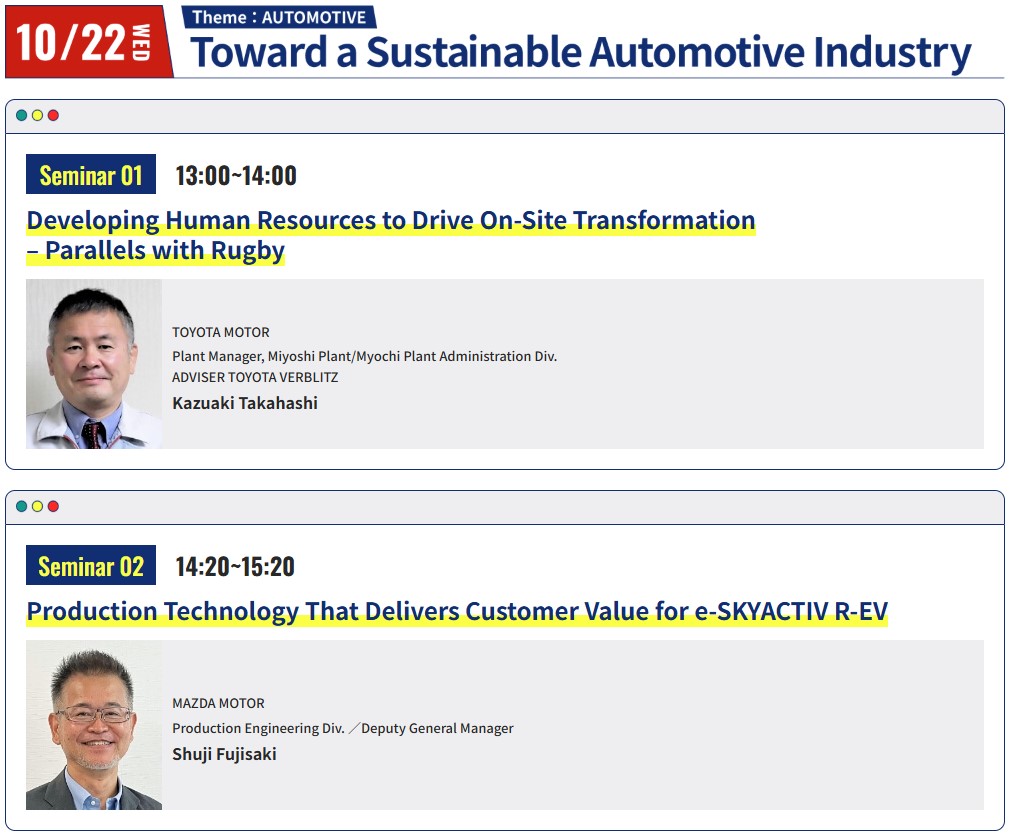The height and width of the screenshot is (836, 1012).
Task: Select the speaker name Kazuaki Takahashi
Action: pyautogui.click(x=245, y=403)
